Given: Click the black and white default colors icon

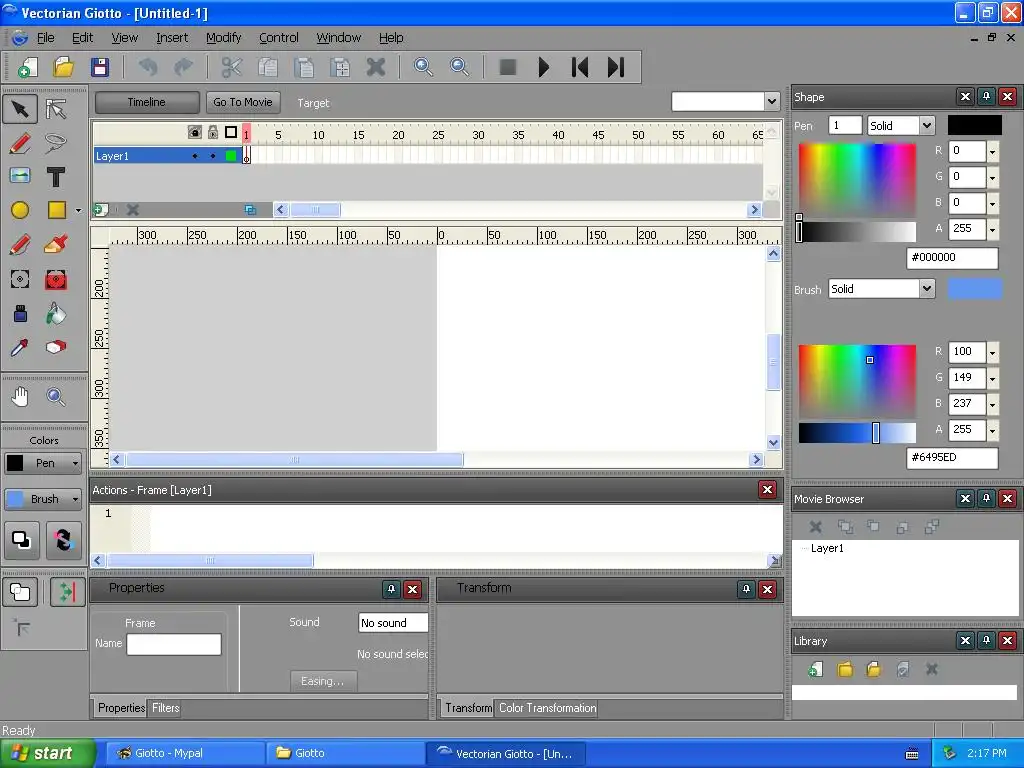Looking at the screenshot, I should click(22, 540).
